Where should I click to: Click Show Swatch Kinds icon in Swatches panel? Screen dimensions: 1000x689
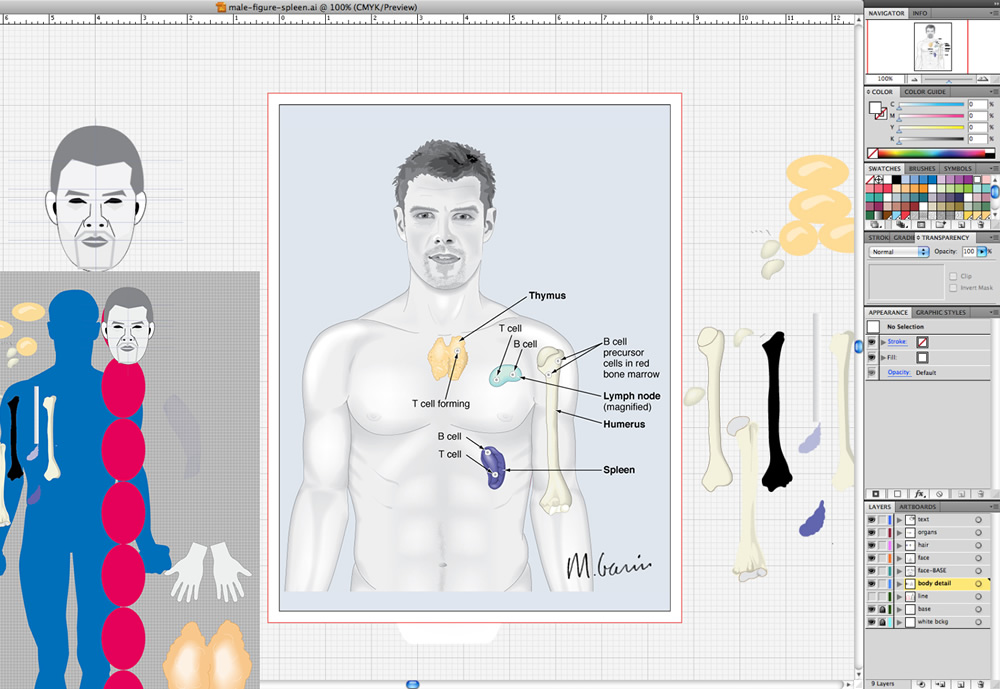[x=901, y=225]
